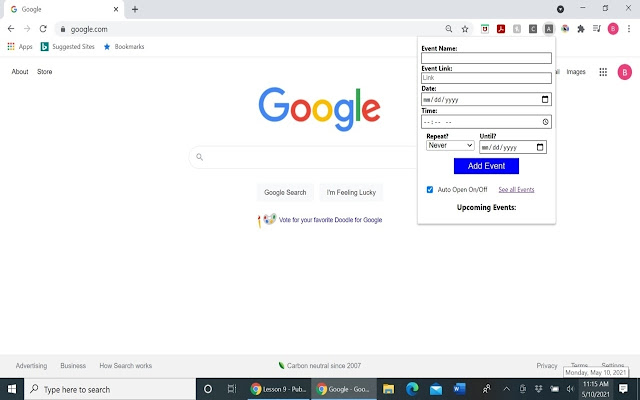Open the Windows notification center

click(623, 388)
